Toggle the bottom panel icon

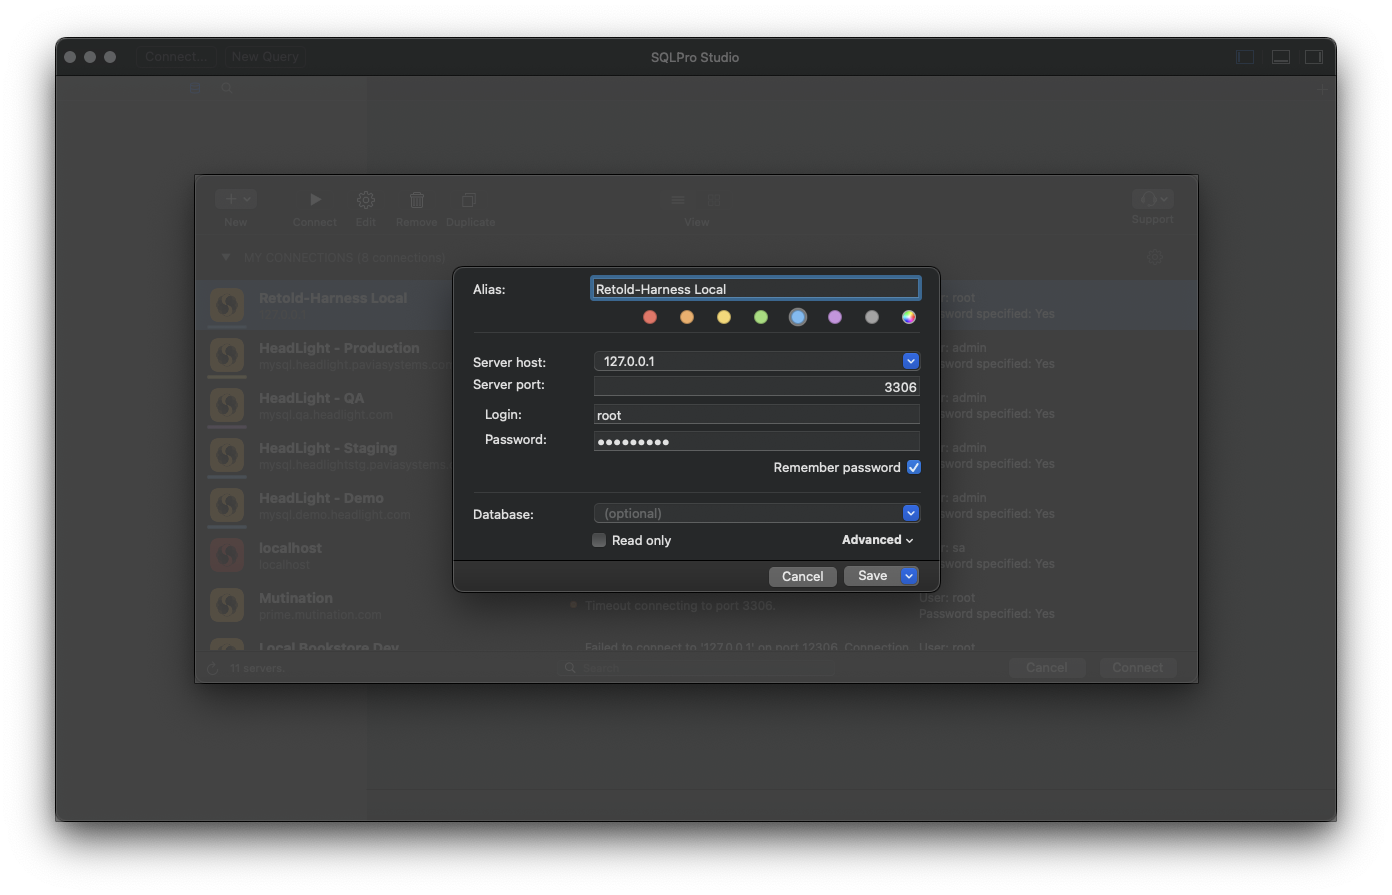tap(1280, 57)
